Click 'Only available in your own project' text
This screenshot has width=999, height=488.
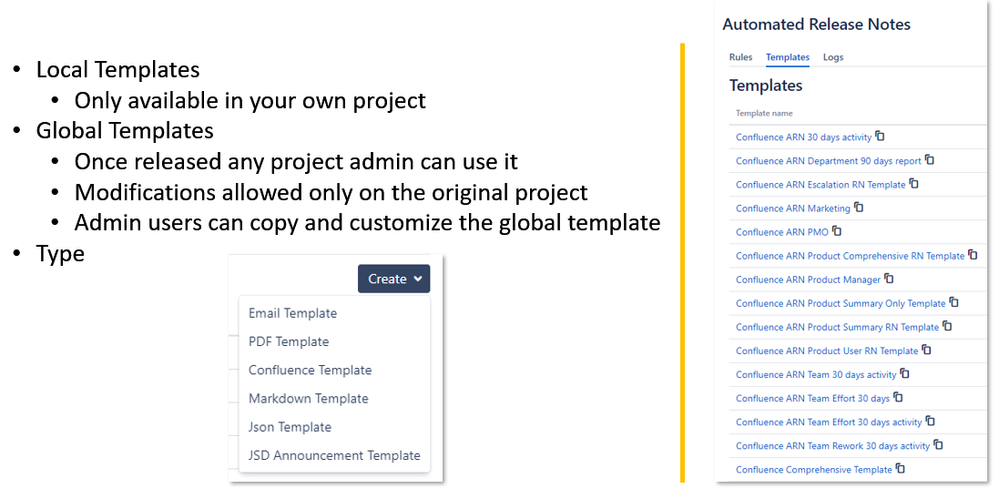250,100
